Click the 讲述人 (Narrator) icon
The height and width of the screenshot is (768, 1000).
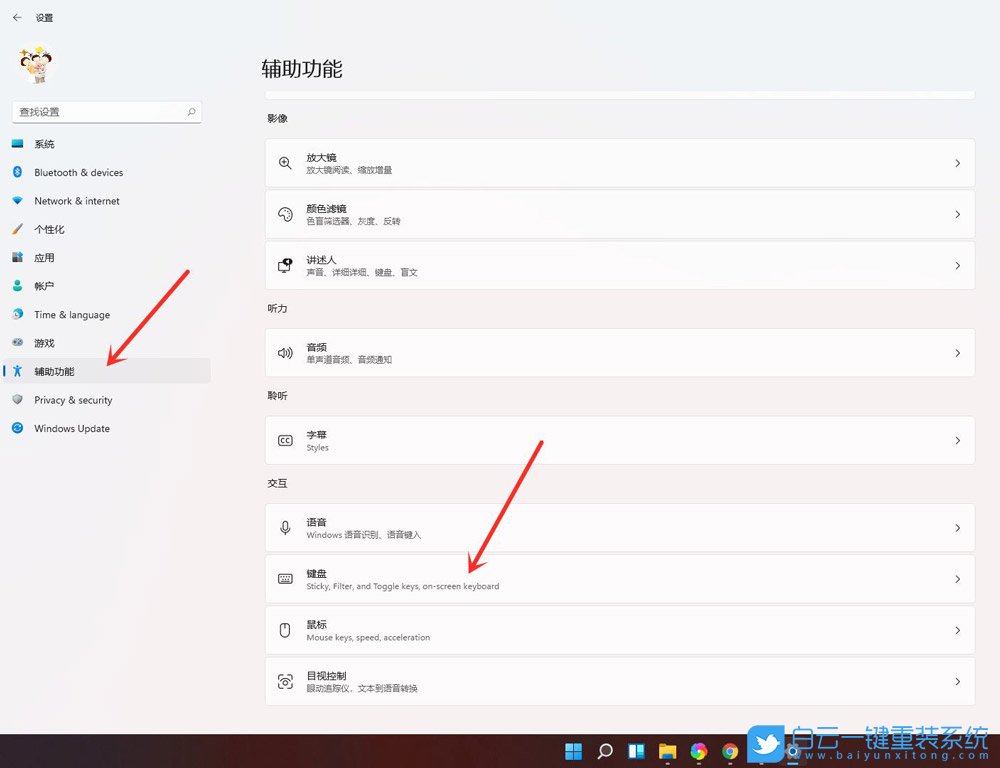[x=285, y=265]
